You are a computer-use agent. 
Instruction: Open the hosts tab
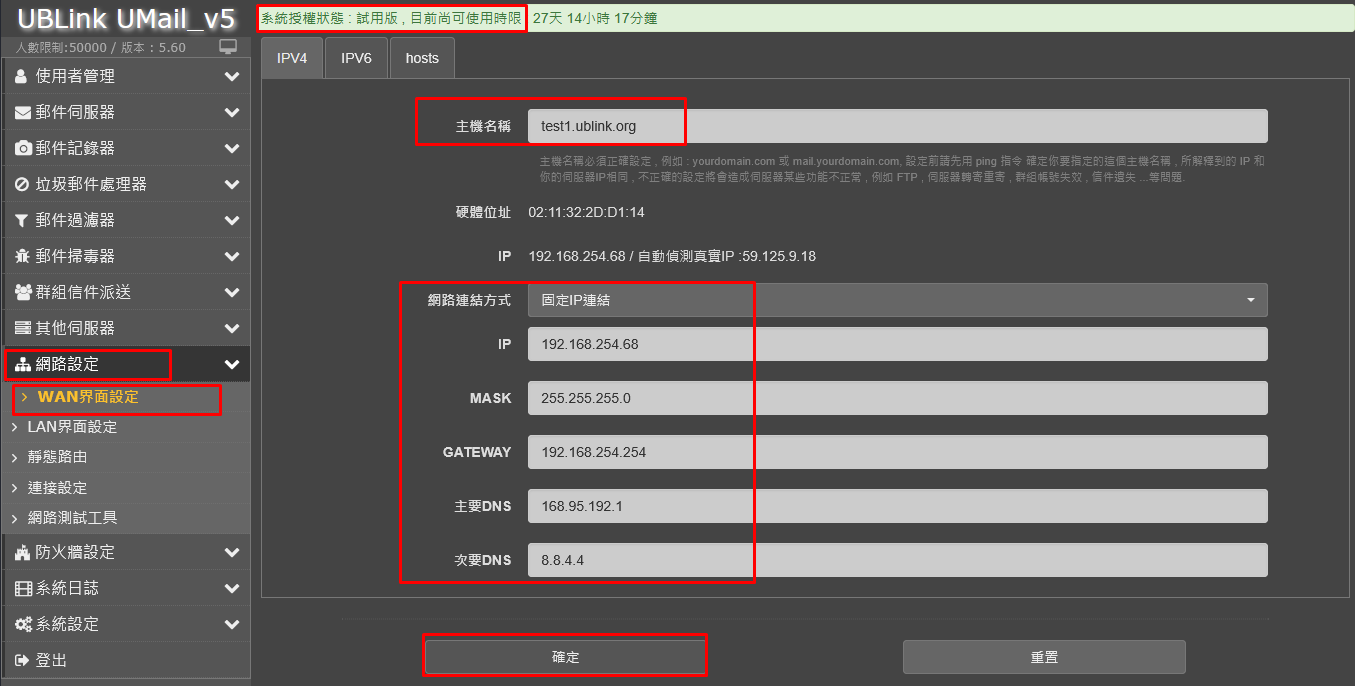(x=422, y=58)
